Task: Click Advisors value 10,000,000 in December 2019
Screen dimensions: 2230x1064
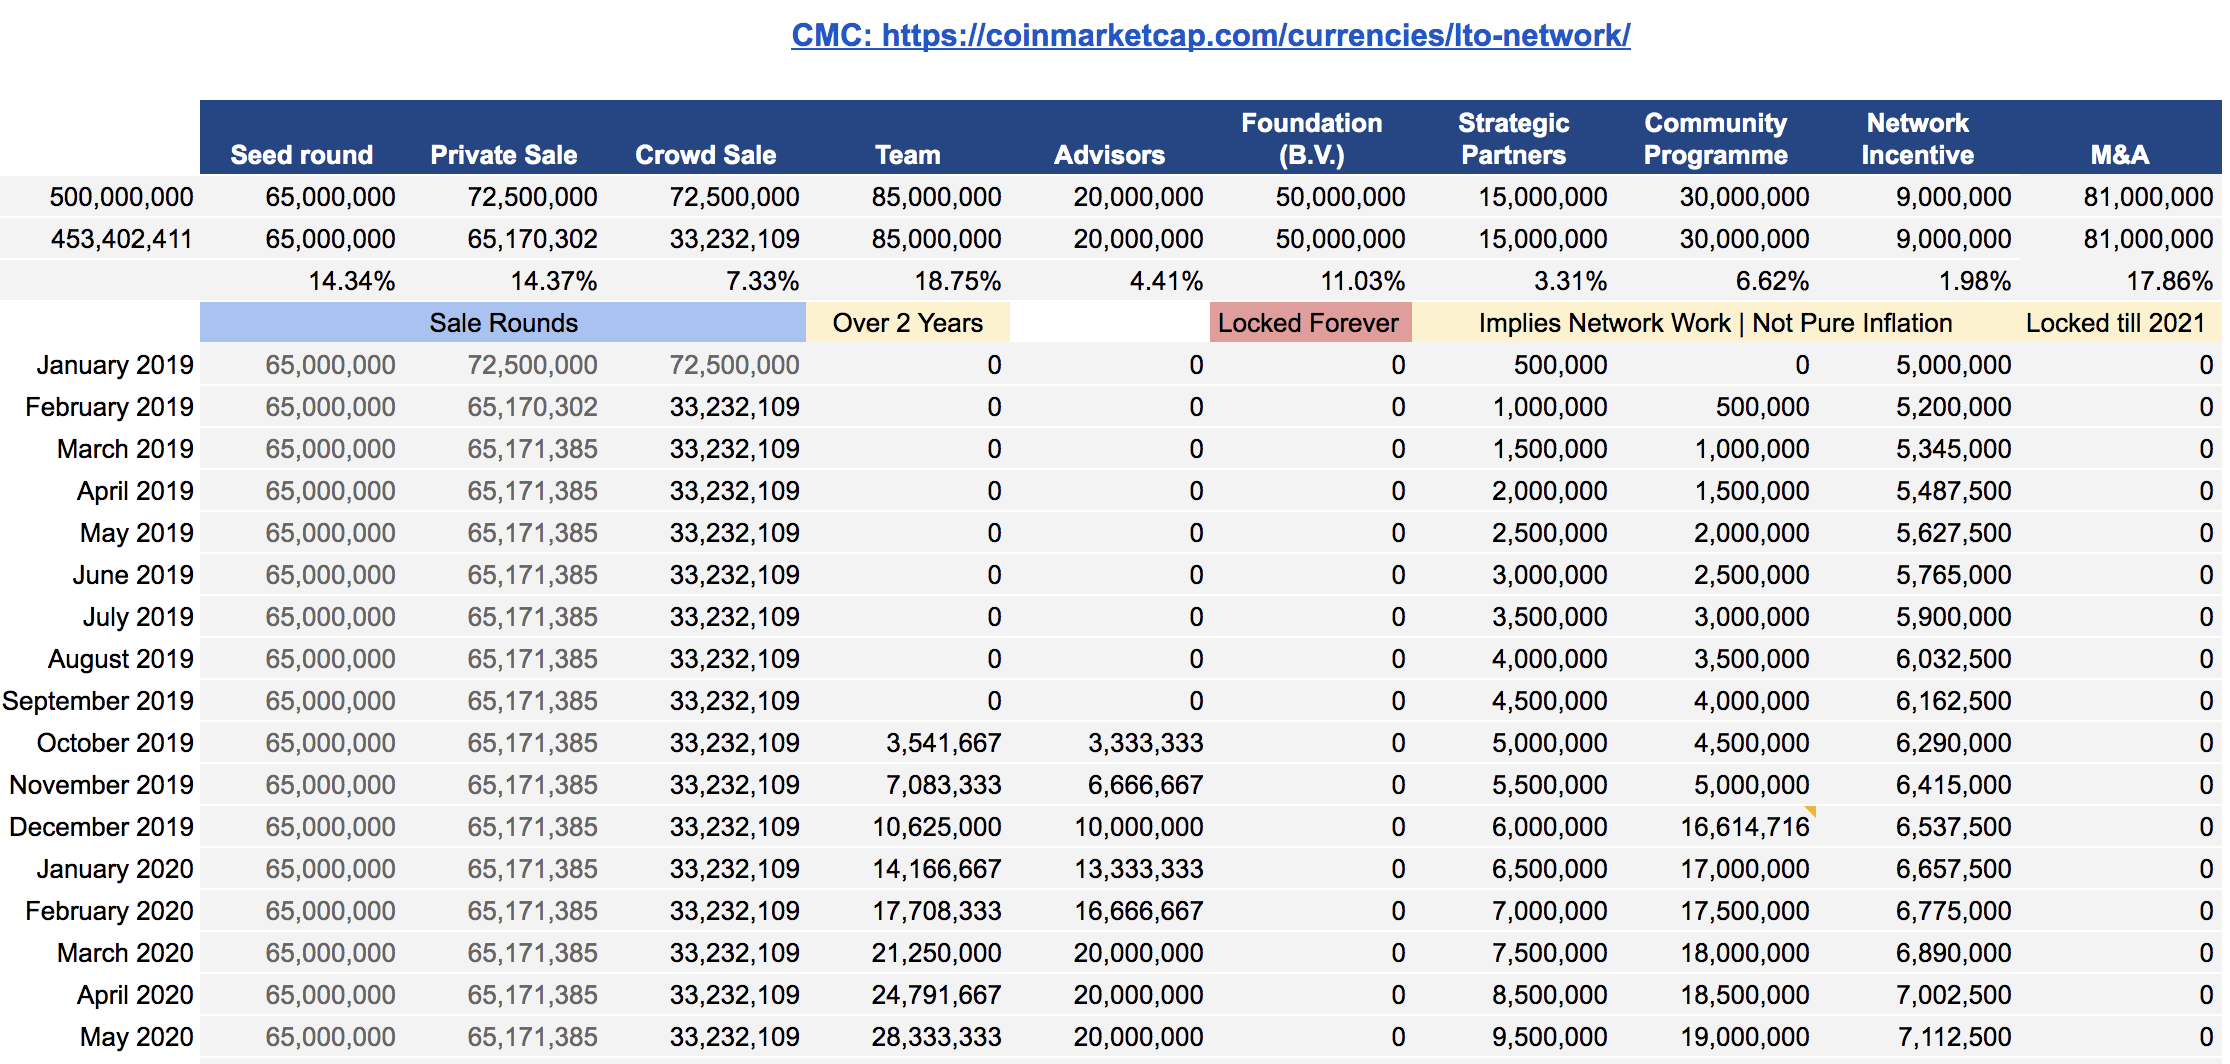Action: (1139, 827)
